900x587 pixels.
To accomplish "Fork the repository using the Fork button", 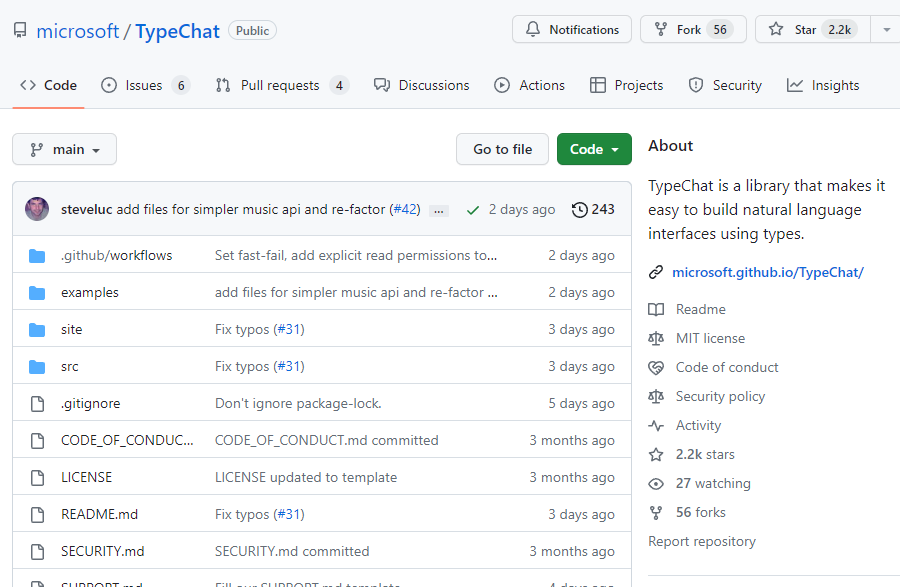I will point(693,29).
